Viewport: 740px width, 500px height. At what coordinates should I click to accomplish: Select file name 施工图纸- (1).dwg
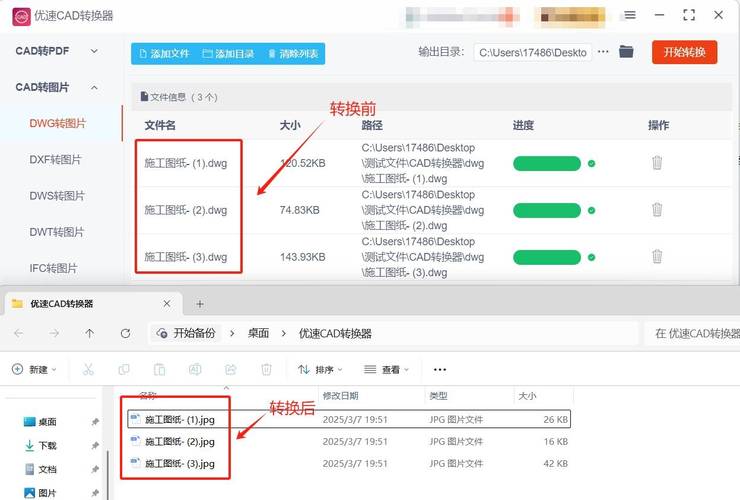tap(185, 163)
